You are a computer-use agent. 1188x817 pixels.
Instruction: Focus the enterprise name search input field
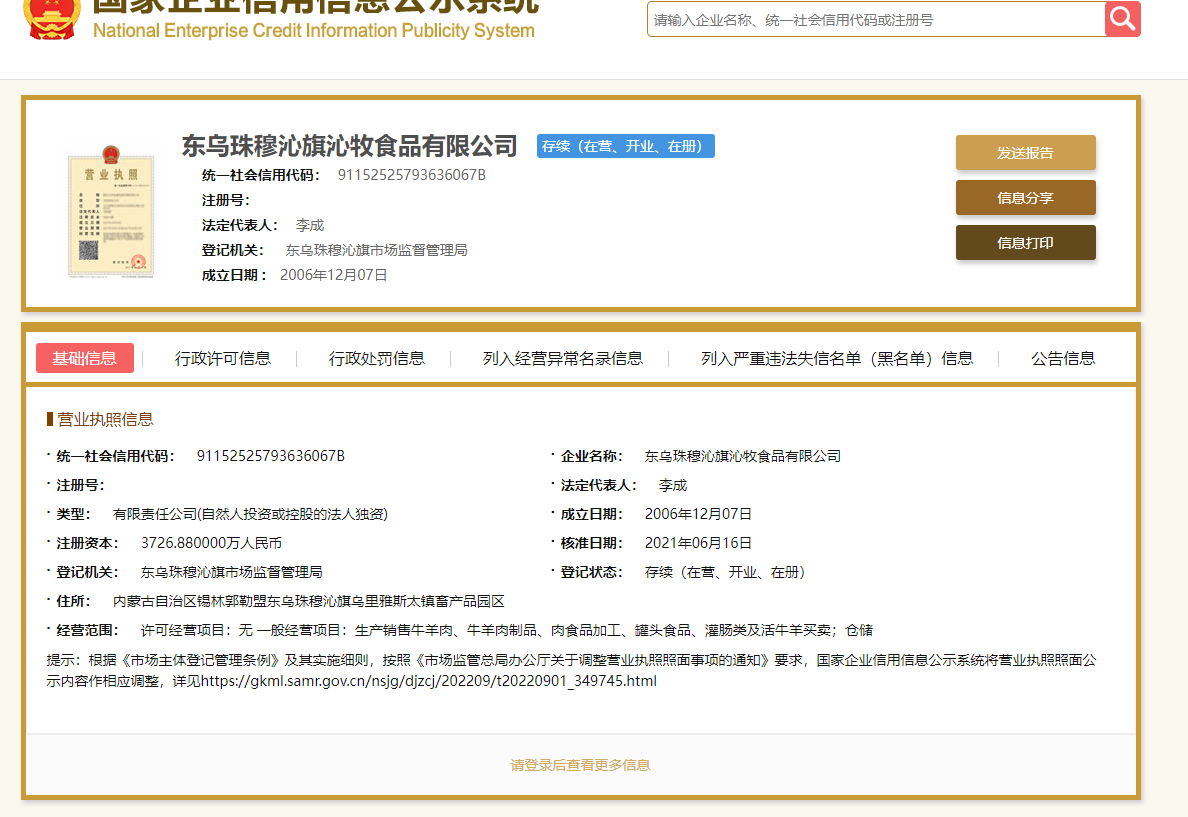point(877,20)
